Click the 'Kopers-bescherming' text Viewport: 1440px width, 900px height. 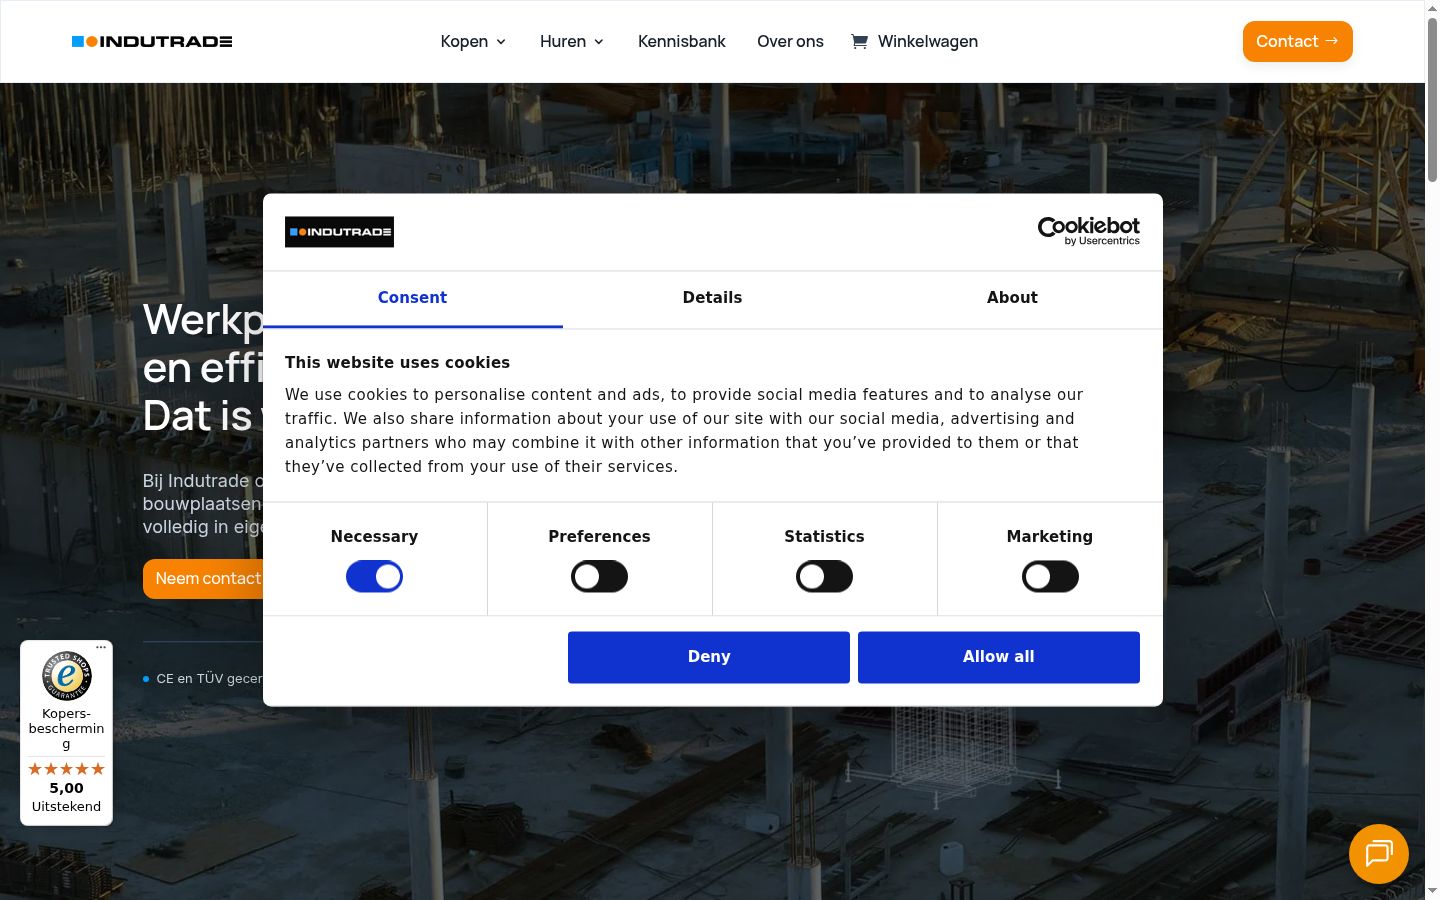coord(66,728)
